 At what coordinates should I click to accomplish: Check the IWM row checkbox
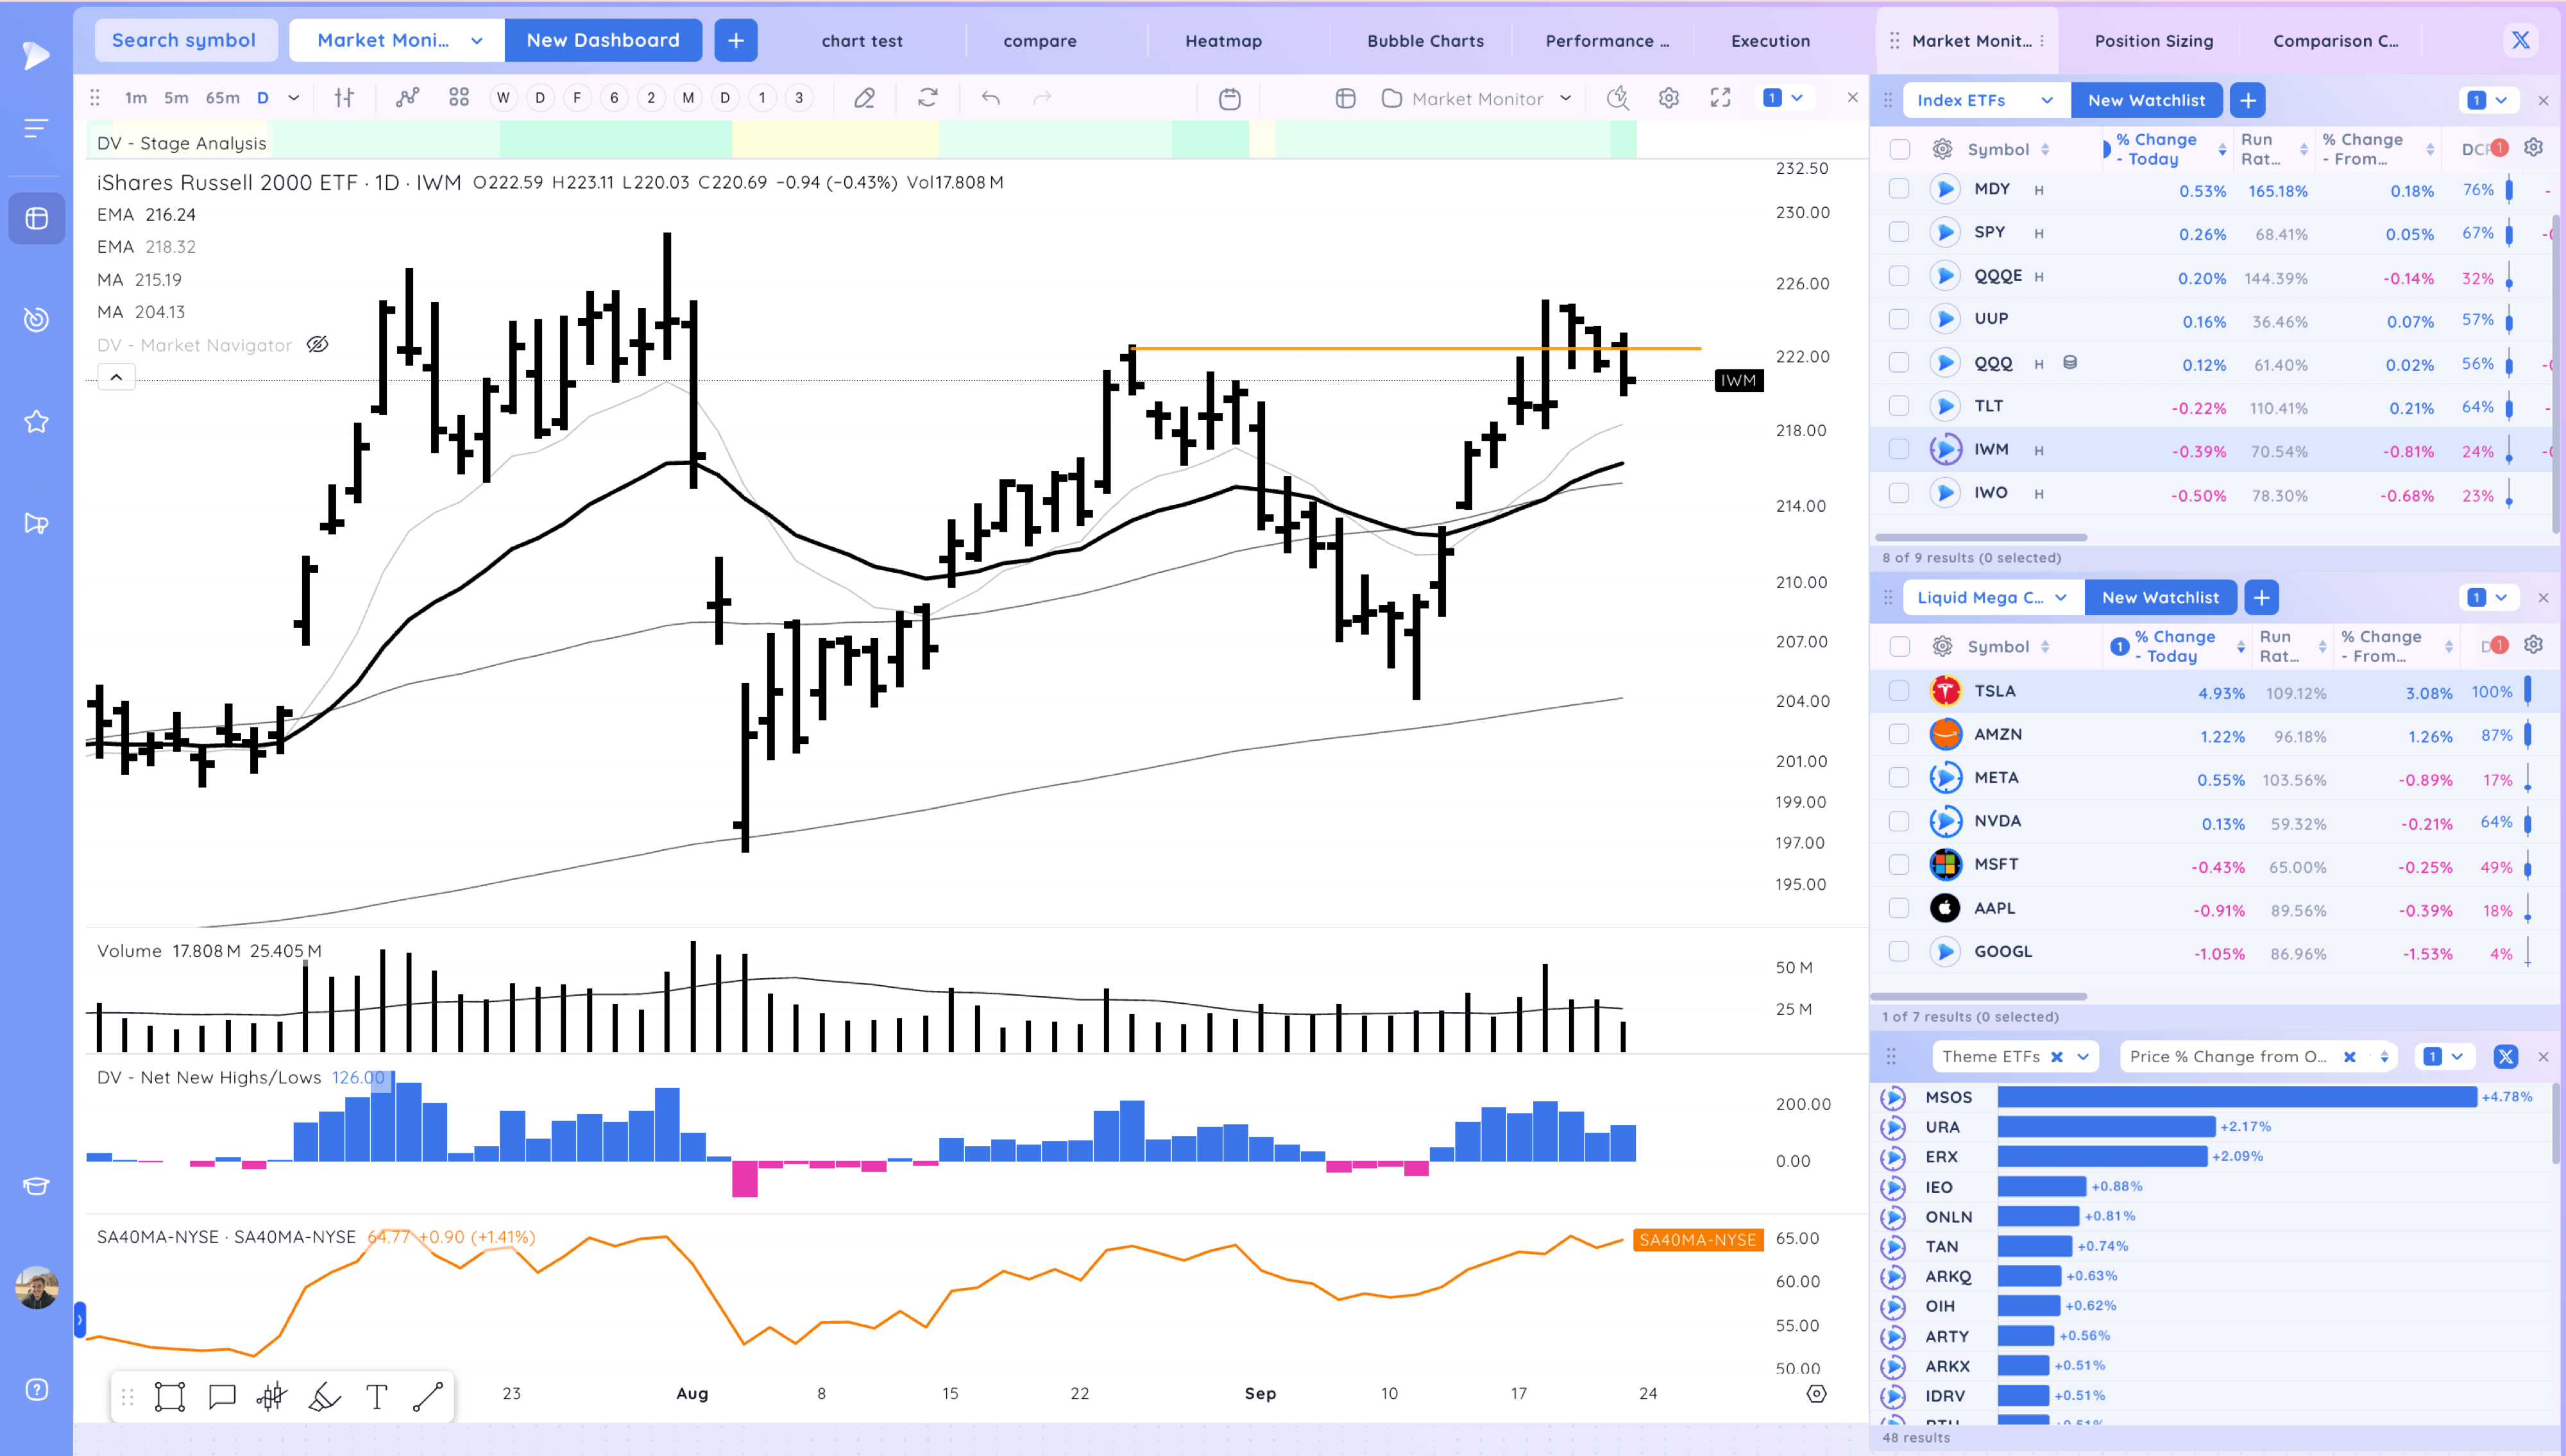[1898, 450]
